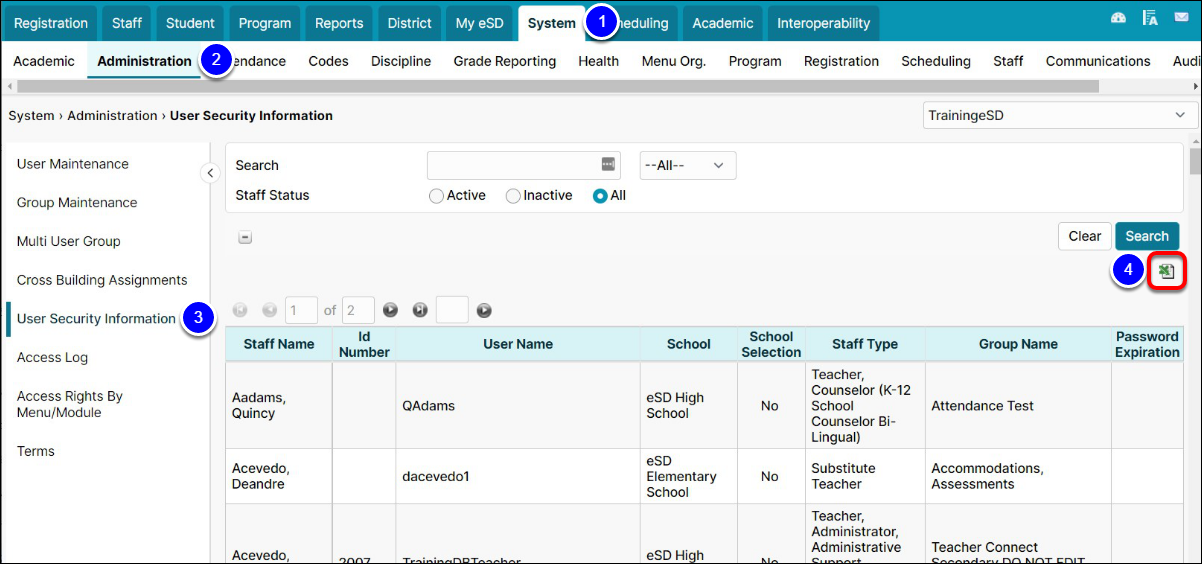Sort by the User Name column header

coord(518,344)
